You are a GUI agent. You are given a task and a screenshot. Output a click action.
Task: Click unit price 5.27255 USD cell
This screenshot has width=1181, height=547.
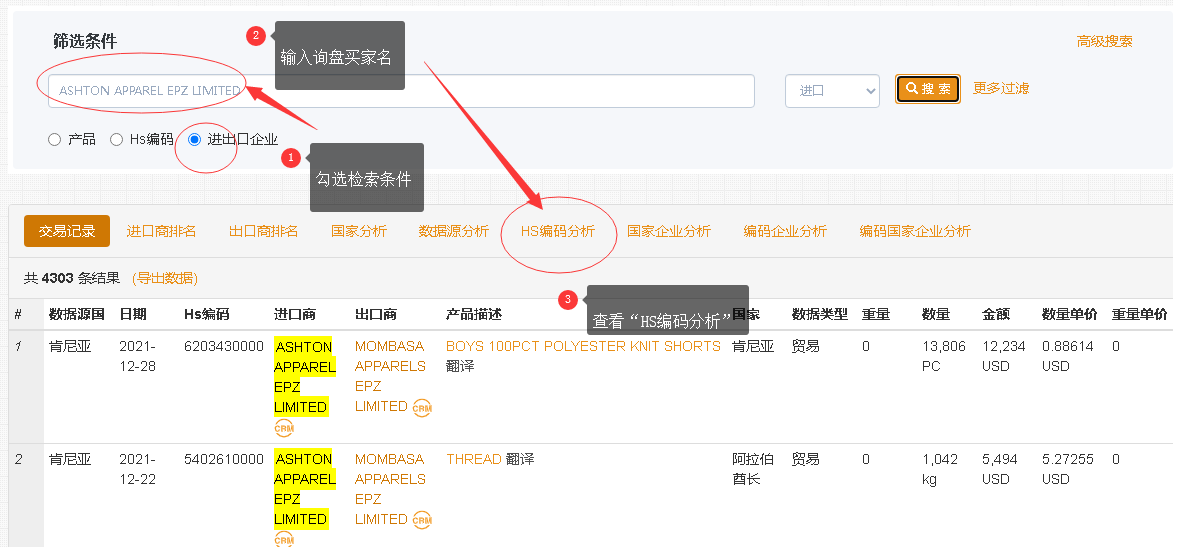click(1067, 469)
